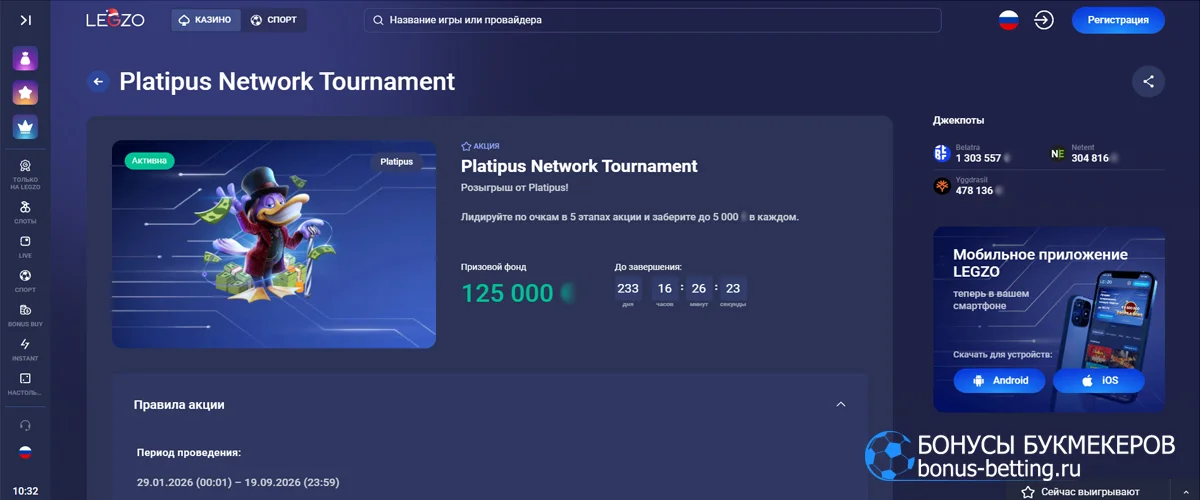1200x500 pixels.
Task: Go back using the arrow next to title
Action: click(98, 82)
